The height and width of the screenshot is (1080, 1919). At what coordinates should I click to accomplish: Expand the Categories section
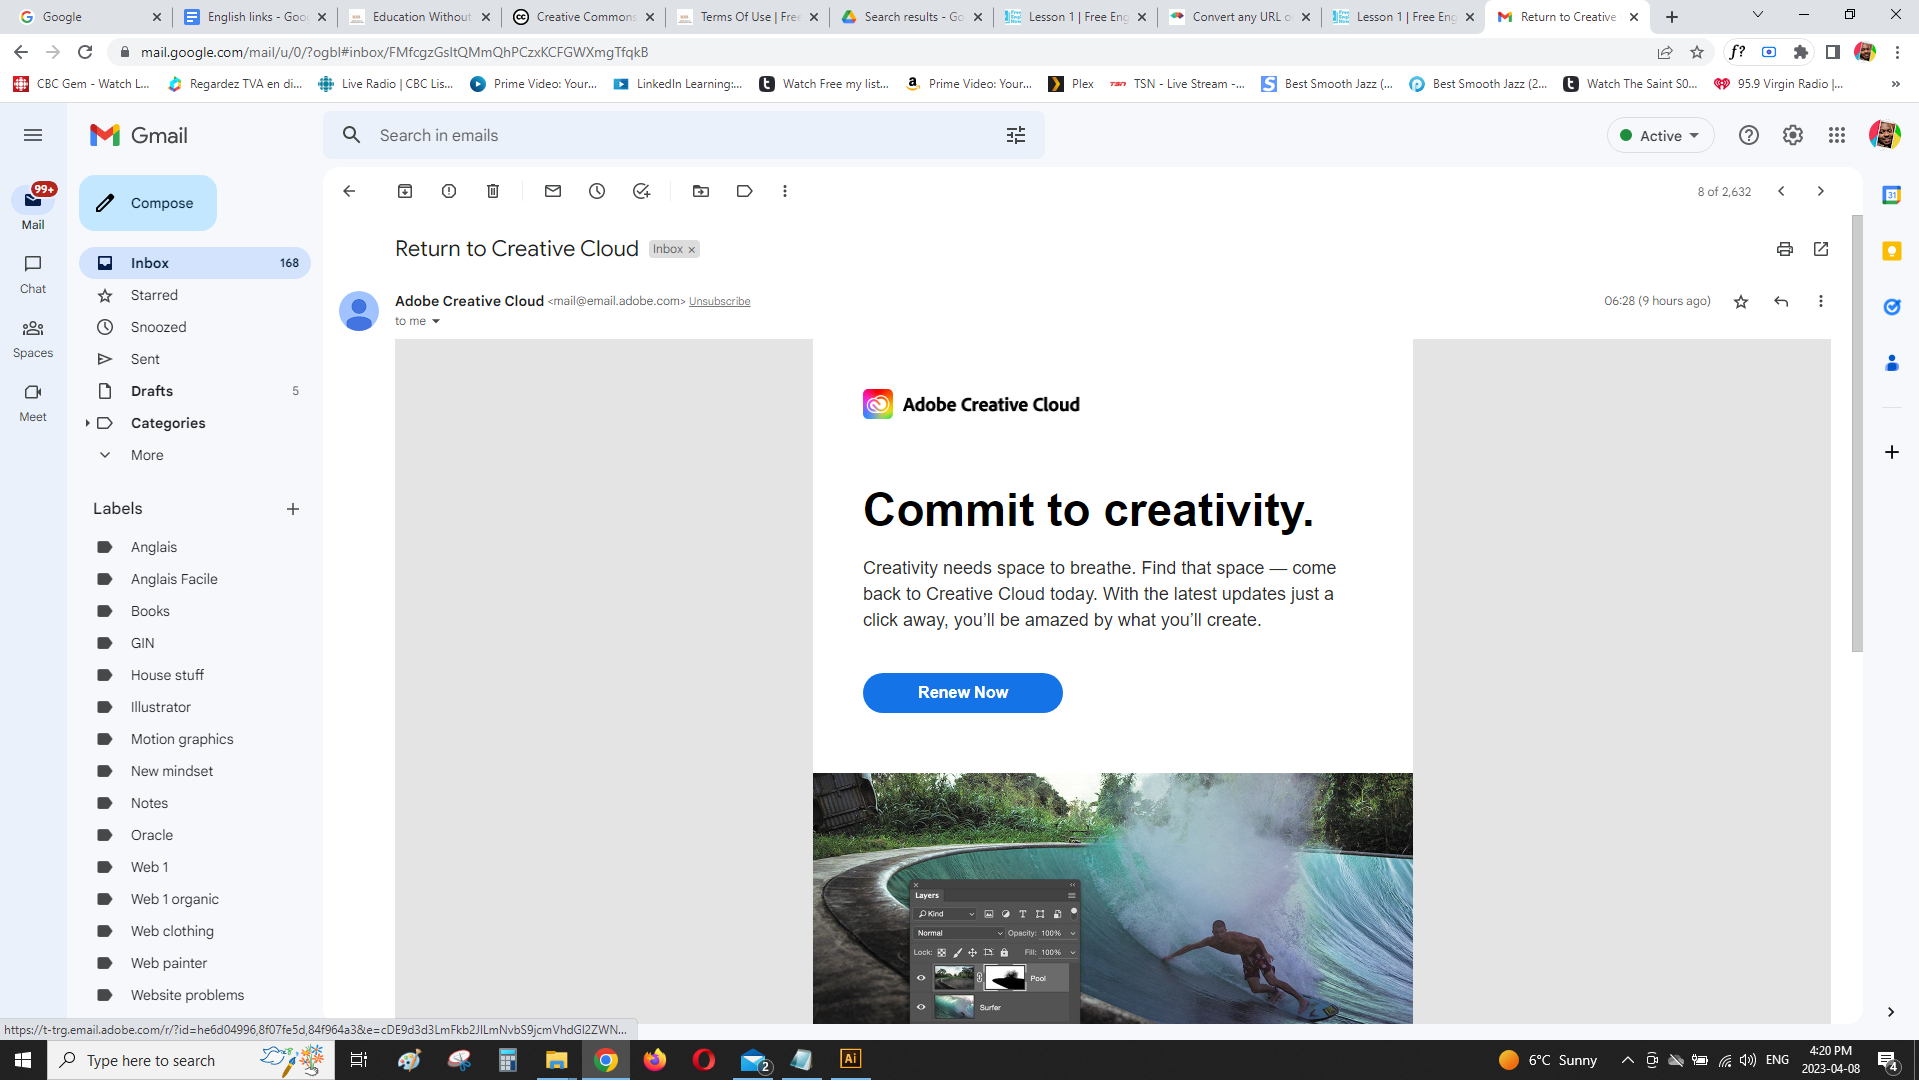pos(88,423)
